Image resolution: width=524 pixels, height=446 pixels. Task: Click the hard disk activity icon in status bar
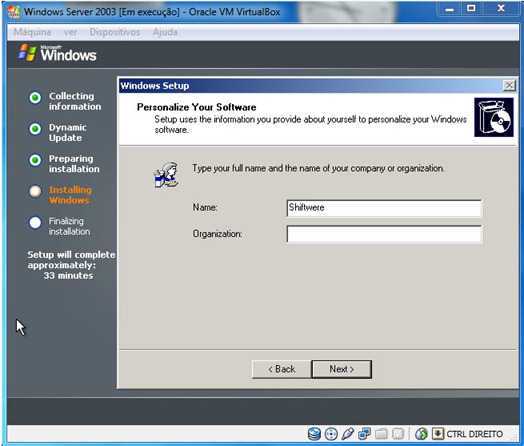(314, 434)
